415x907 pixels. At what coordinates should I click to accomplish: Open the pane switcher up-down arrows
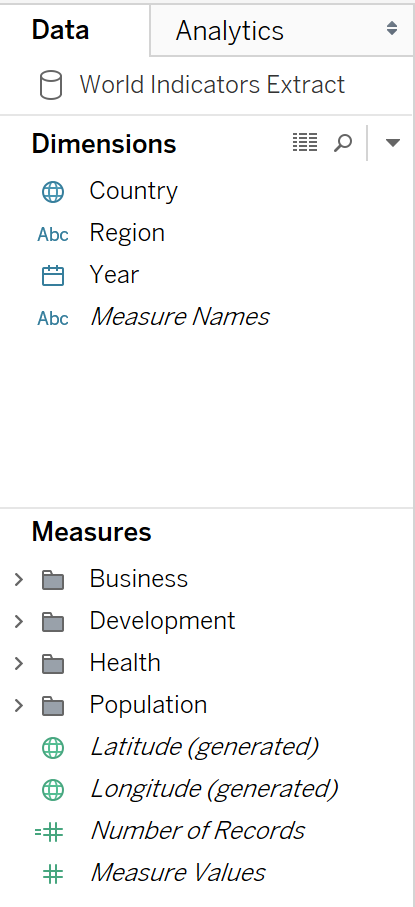392,28
